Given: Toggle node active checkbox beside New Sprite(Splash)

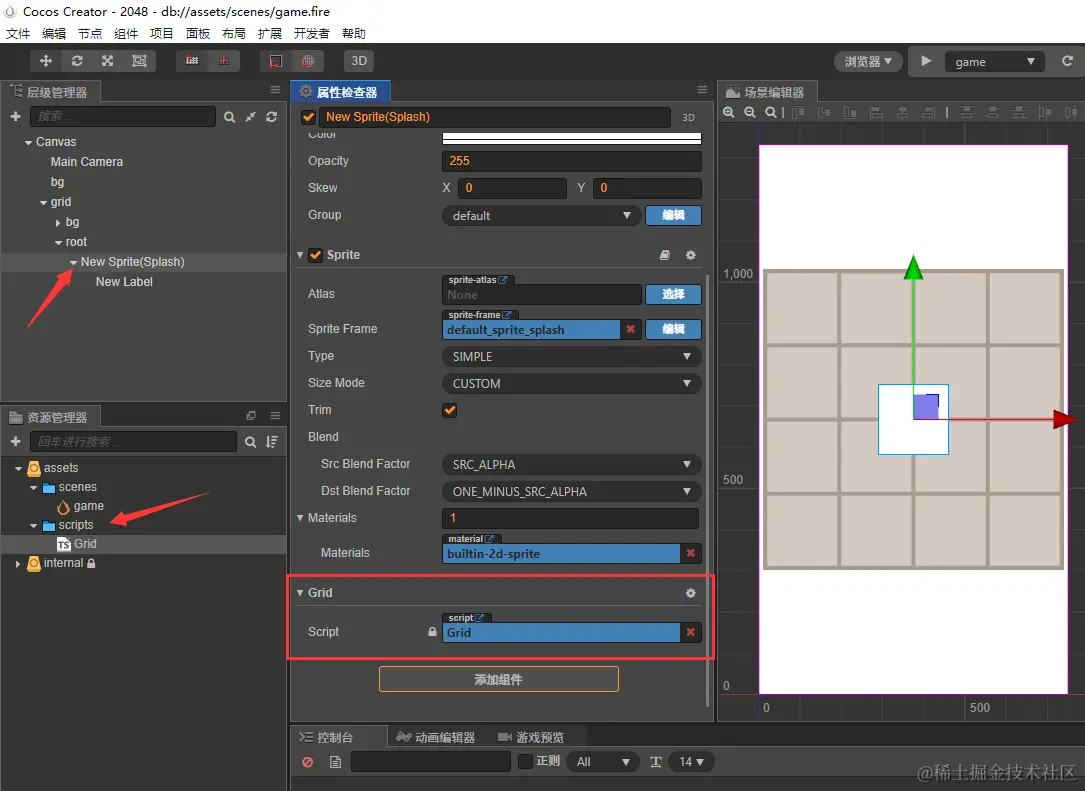Looking at the screenshot, I should pyautogui.click(x=309, y=117).
